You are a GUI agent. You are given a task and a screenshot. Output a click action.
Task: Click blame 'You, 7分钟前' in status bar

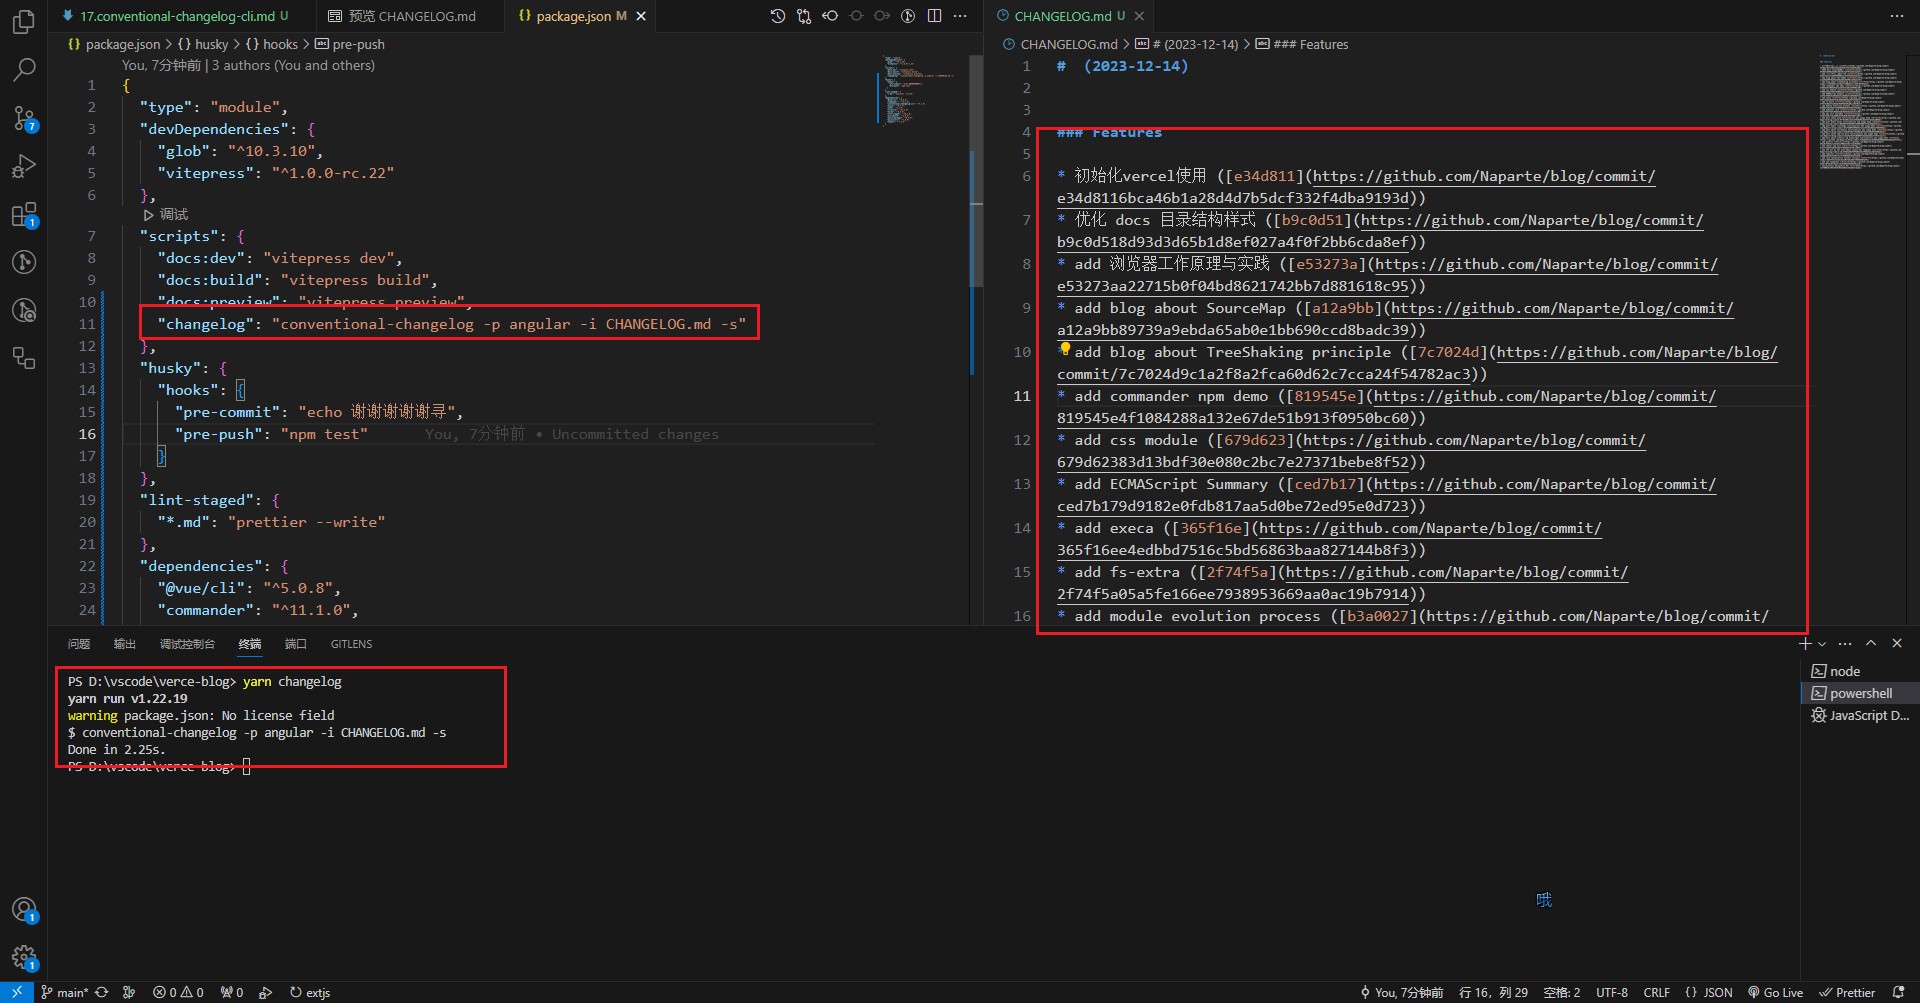pos(1402,992)
